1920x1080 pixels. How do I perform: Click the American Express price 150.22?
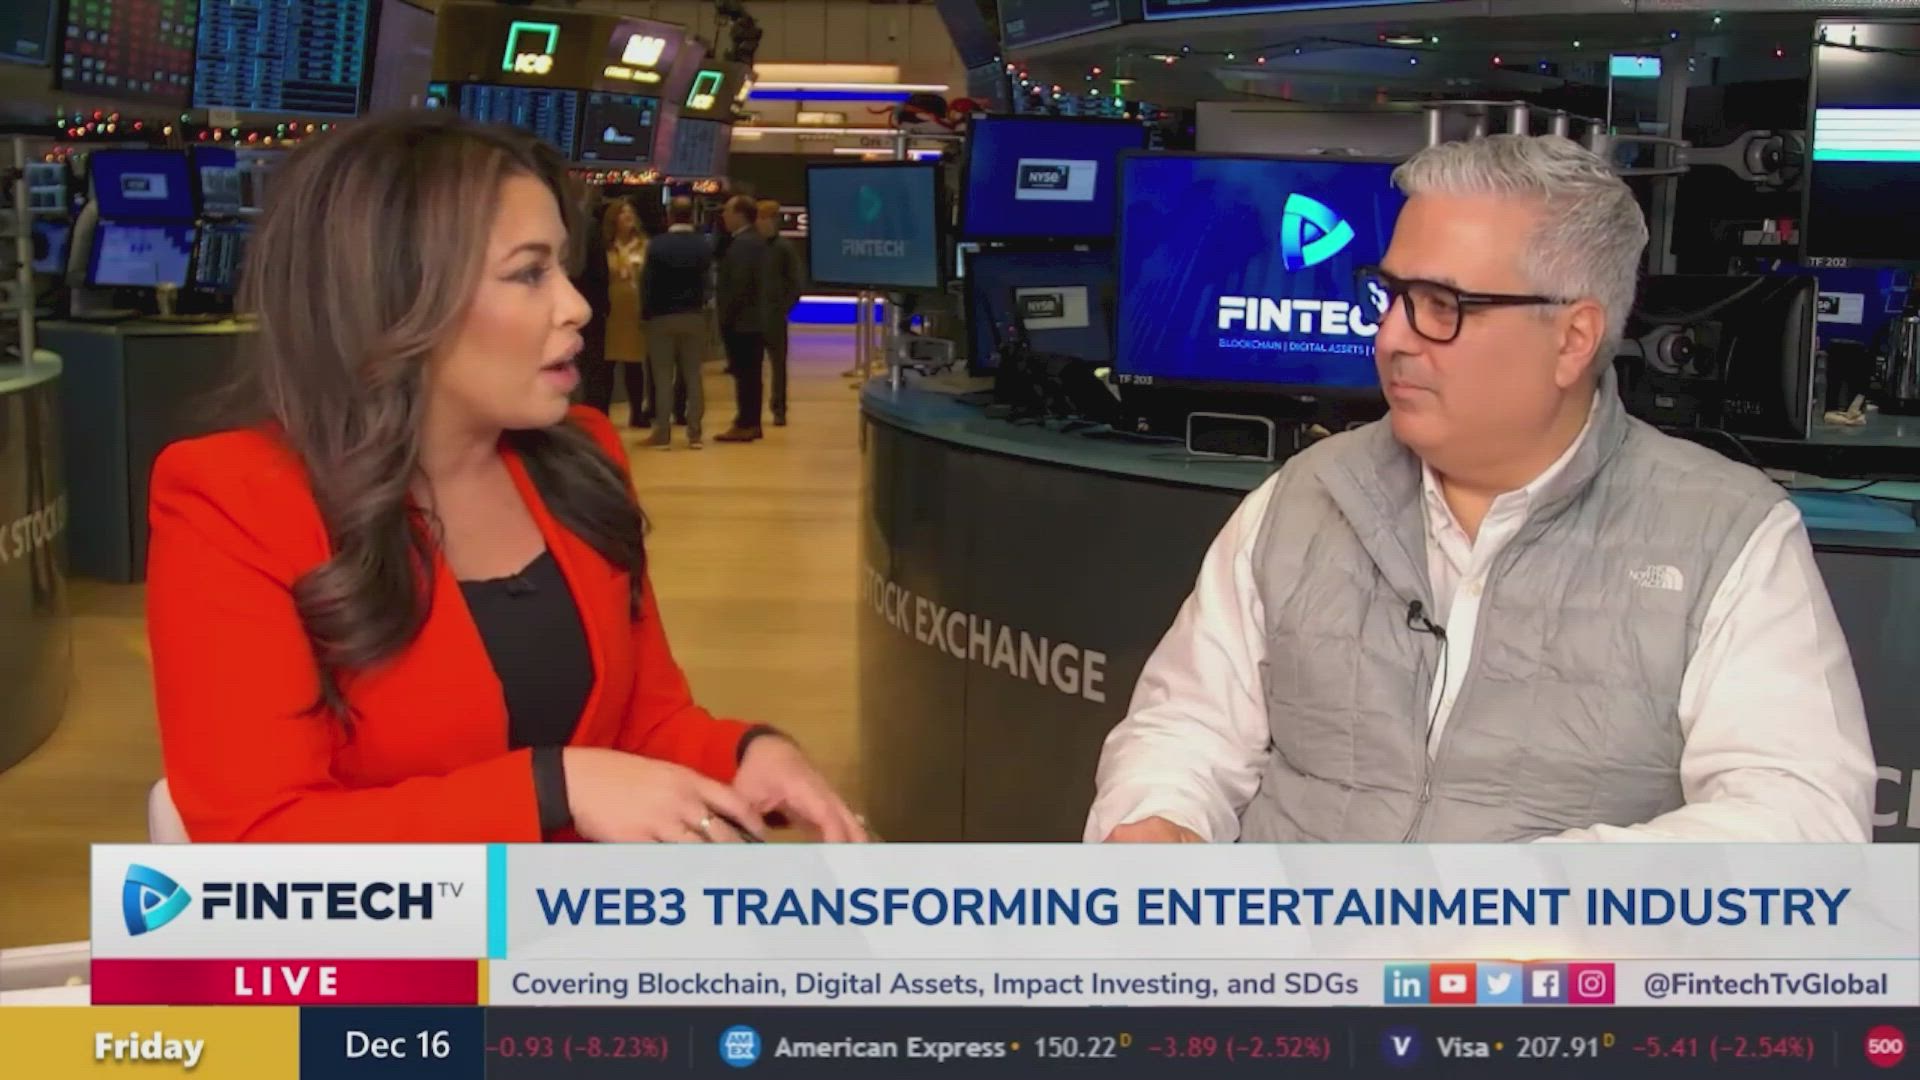click(x=1075, y=1047)
